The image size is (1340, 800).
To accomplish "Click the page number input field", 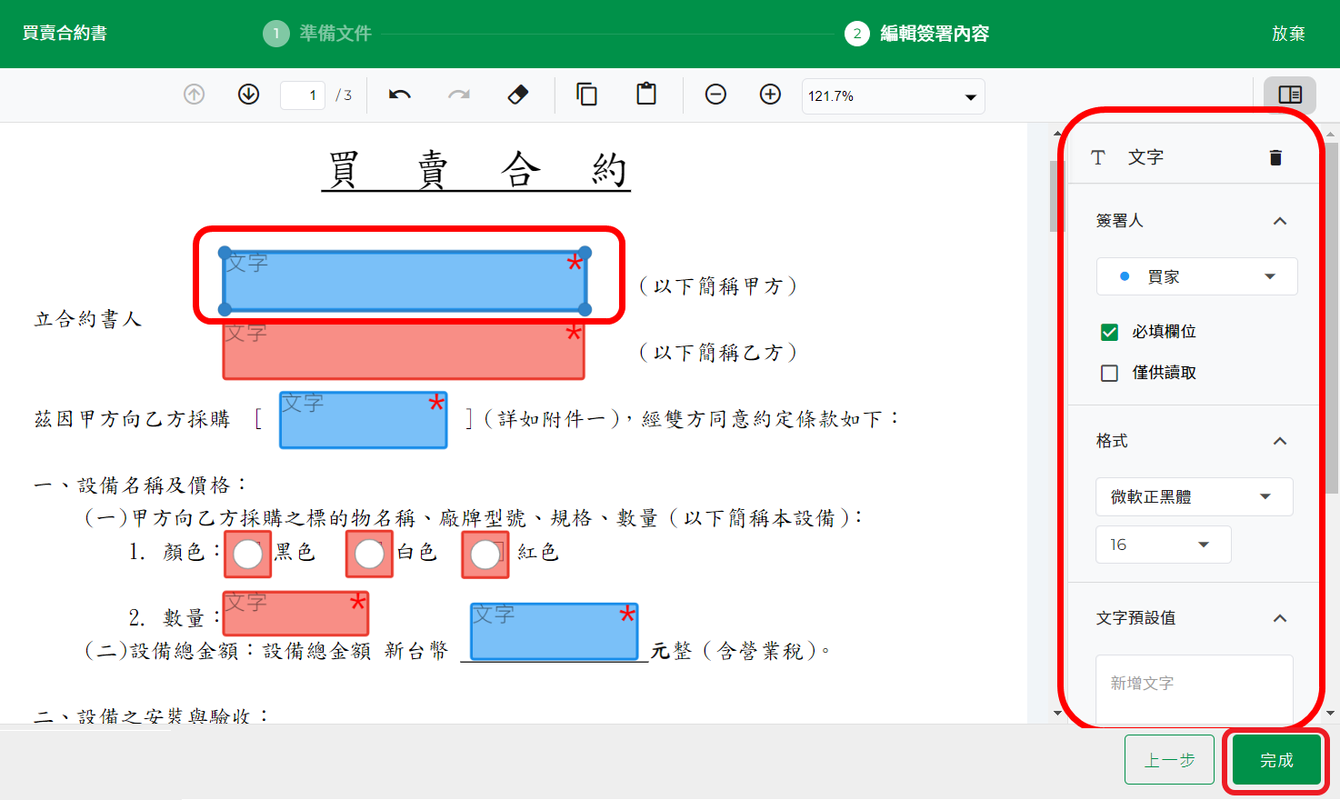I will (x=303, y=95).
